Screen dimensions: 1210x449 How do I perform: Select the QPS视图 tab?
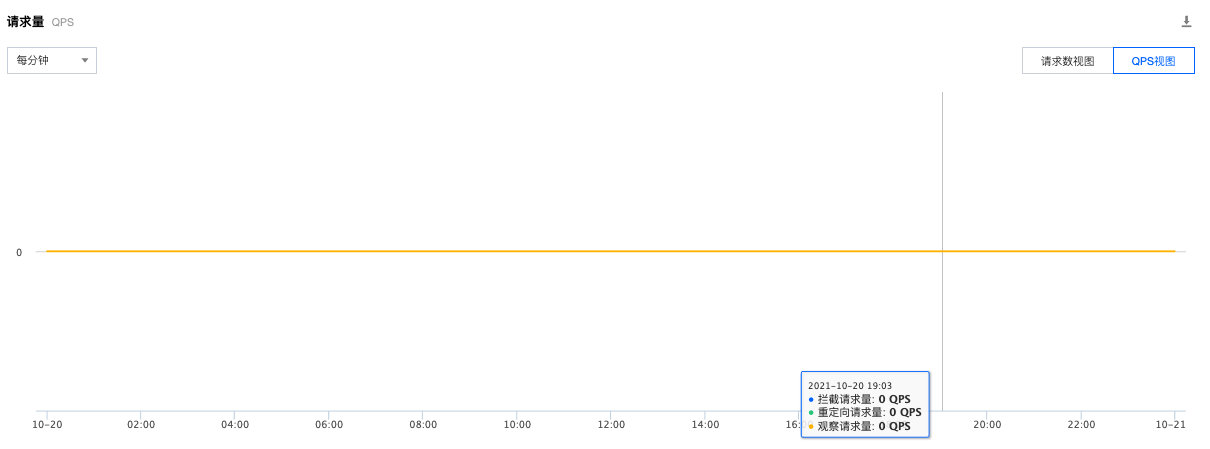(x=1153, y=61)
